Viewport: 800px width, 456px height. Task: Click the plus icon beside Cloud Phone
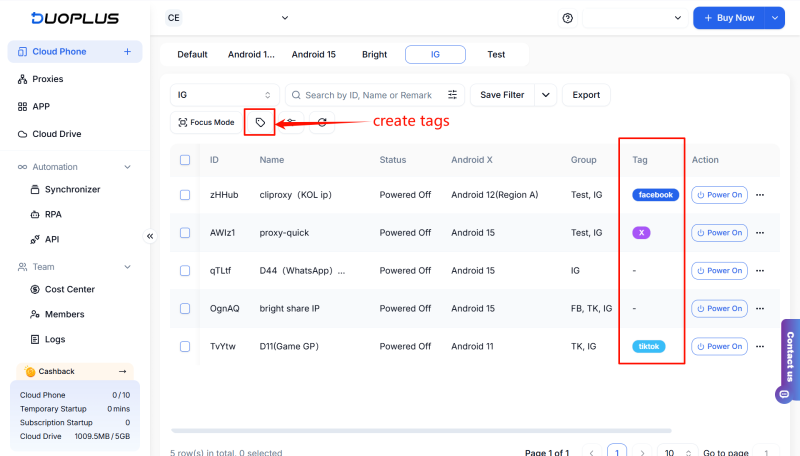coord(127,52)
